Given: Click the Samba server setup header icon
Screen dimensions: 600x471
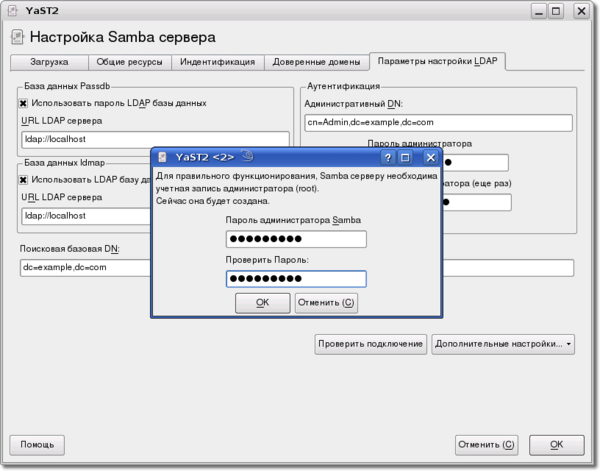Looking at the screenshot, I should point(16,39).
